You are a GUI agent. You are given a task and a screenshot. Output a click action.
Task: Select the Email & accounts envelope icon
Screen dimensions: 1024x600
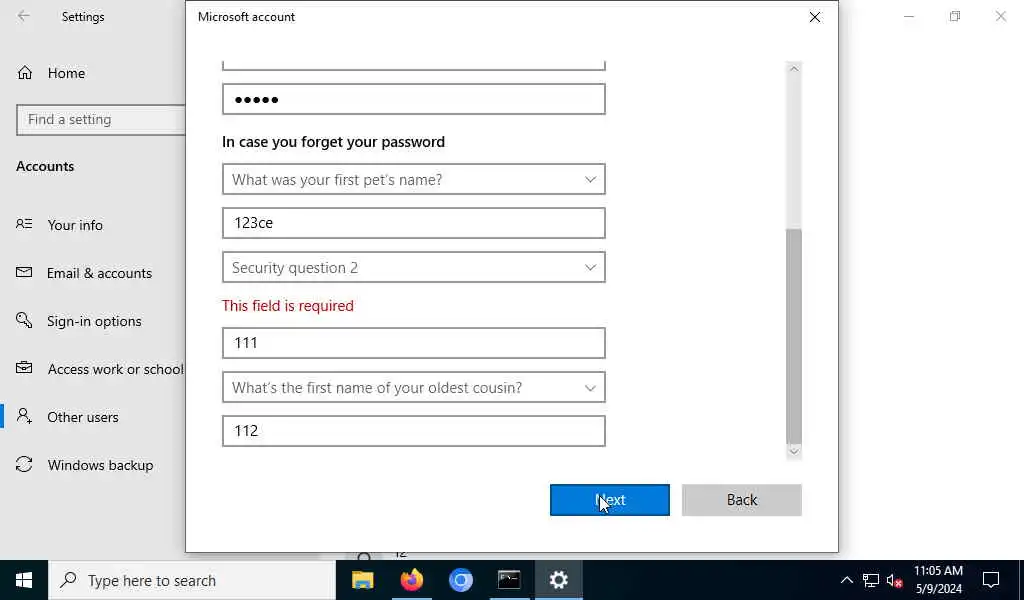[24, 272]
